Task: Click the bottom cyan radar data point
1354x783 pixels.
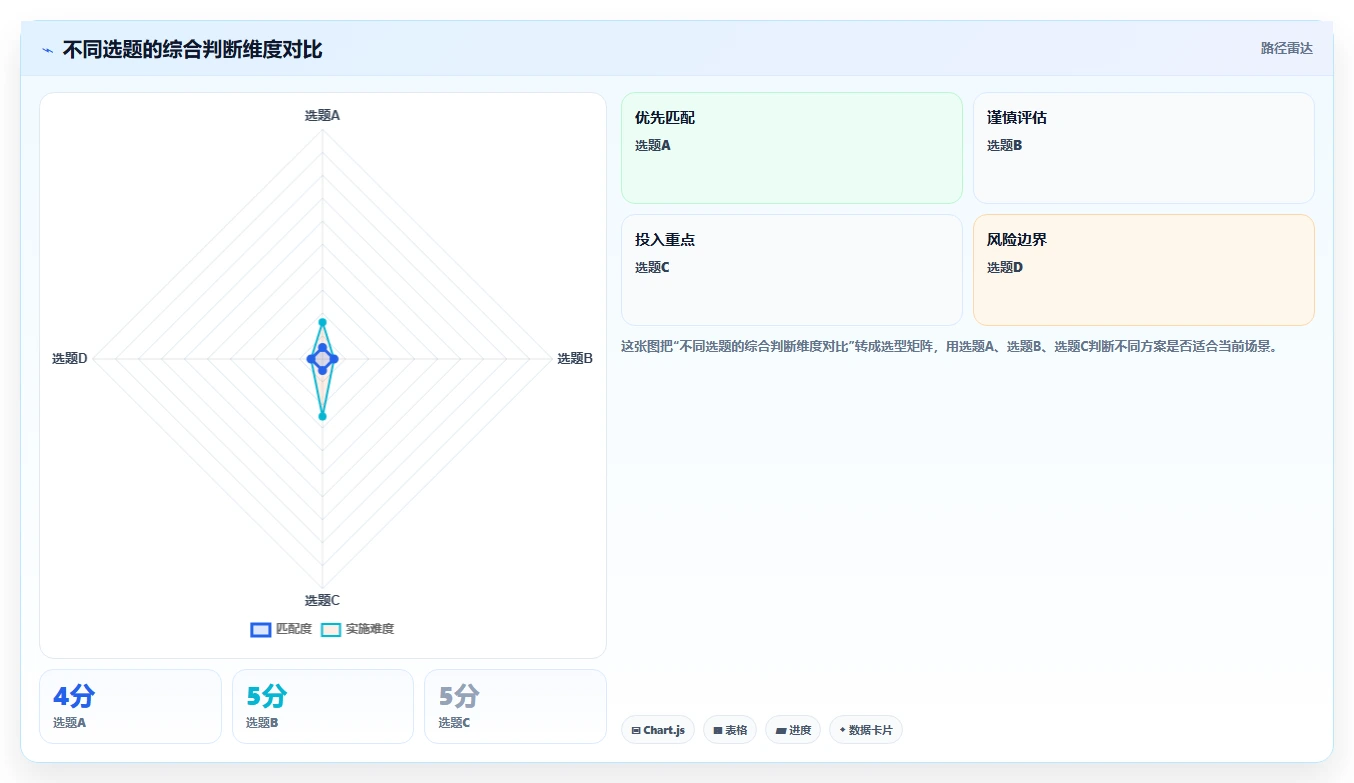Action: click(x=322, y=416)
